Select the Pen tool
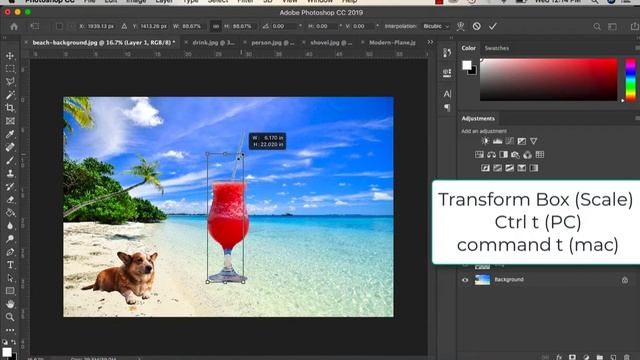Image resolution: width=640 pixels, height=360 pixels. (x=10, y=252)
